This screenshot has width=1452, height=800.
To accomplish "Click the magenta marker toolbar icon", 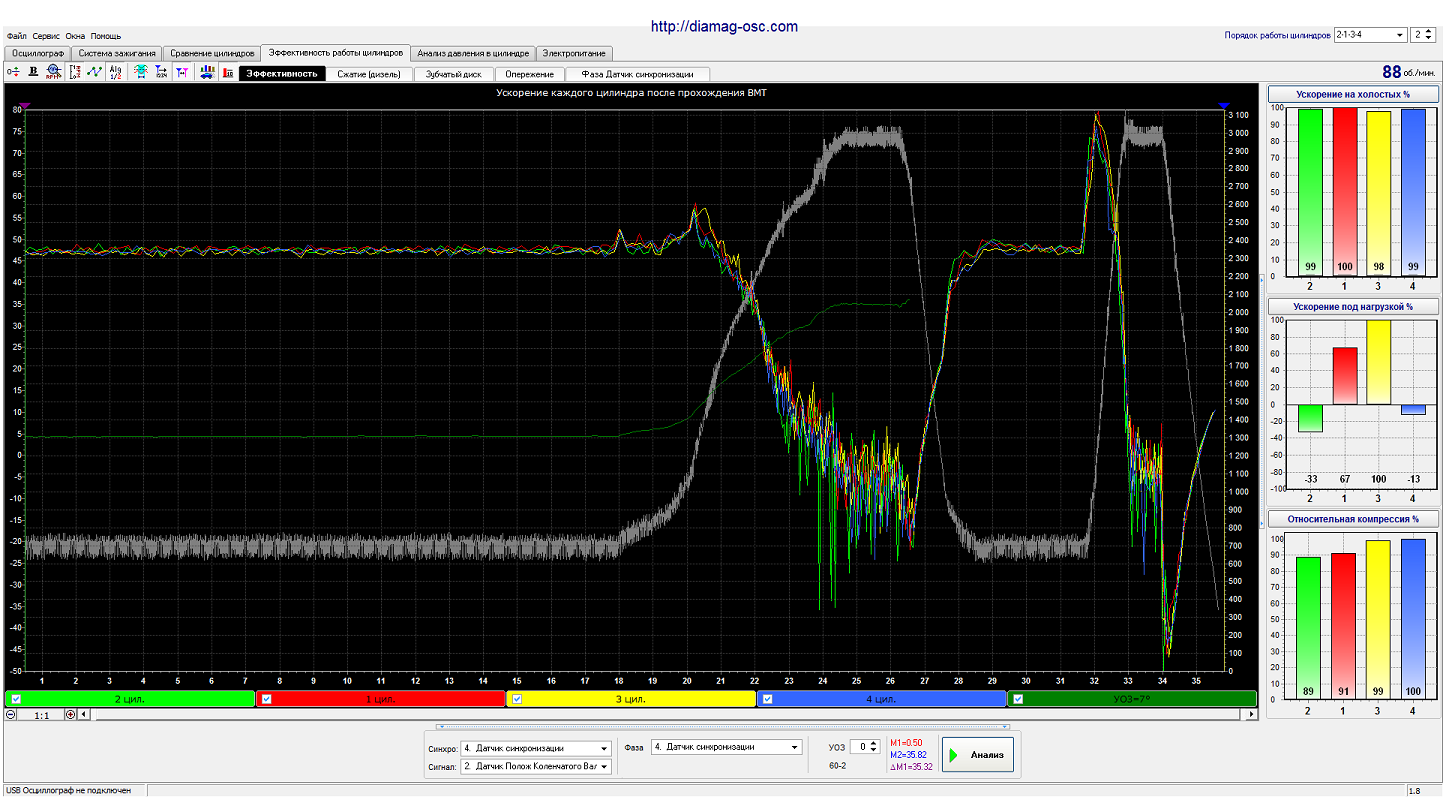I will pos(181,72).
